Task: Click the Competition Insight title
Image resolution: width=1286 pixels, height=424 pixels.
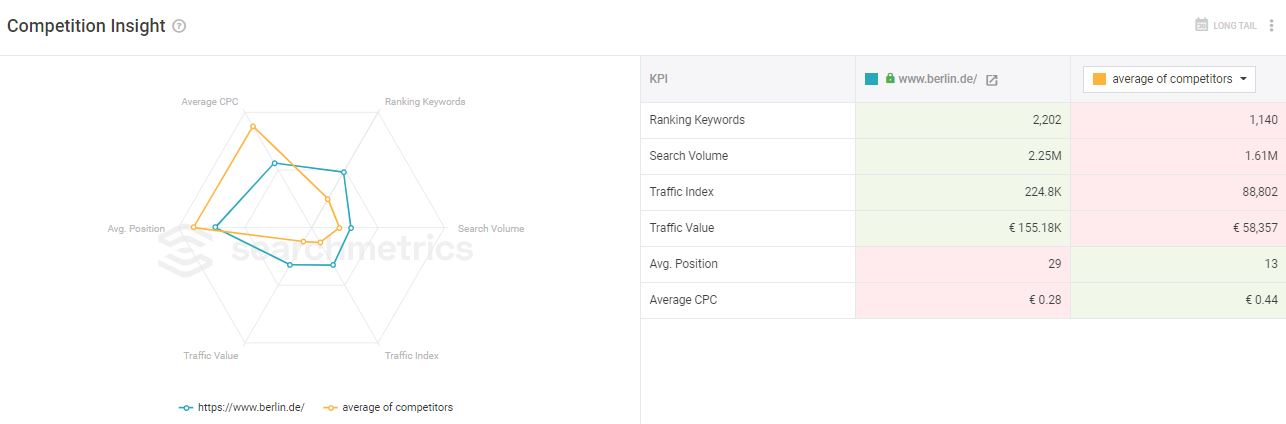Action: [86, 27]
